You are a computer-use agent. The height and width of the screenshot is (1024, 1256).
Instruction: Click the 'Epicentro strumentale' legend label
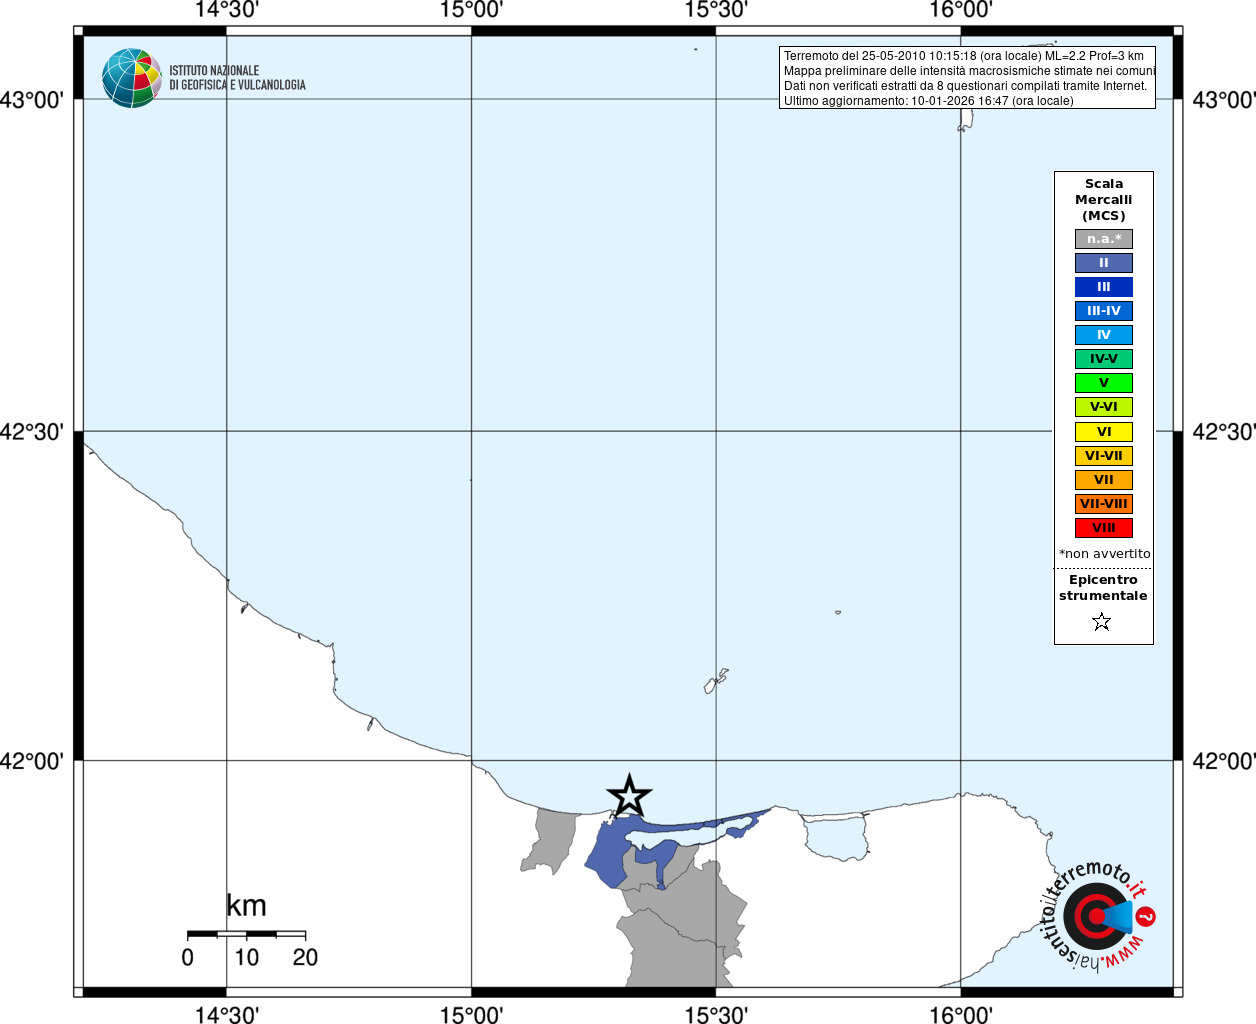1103,588
